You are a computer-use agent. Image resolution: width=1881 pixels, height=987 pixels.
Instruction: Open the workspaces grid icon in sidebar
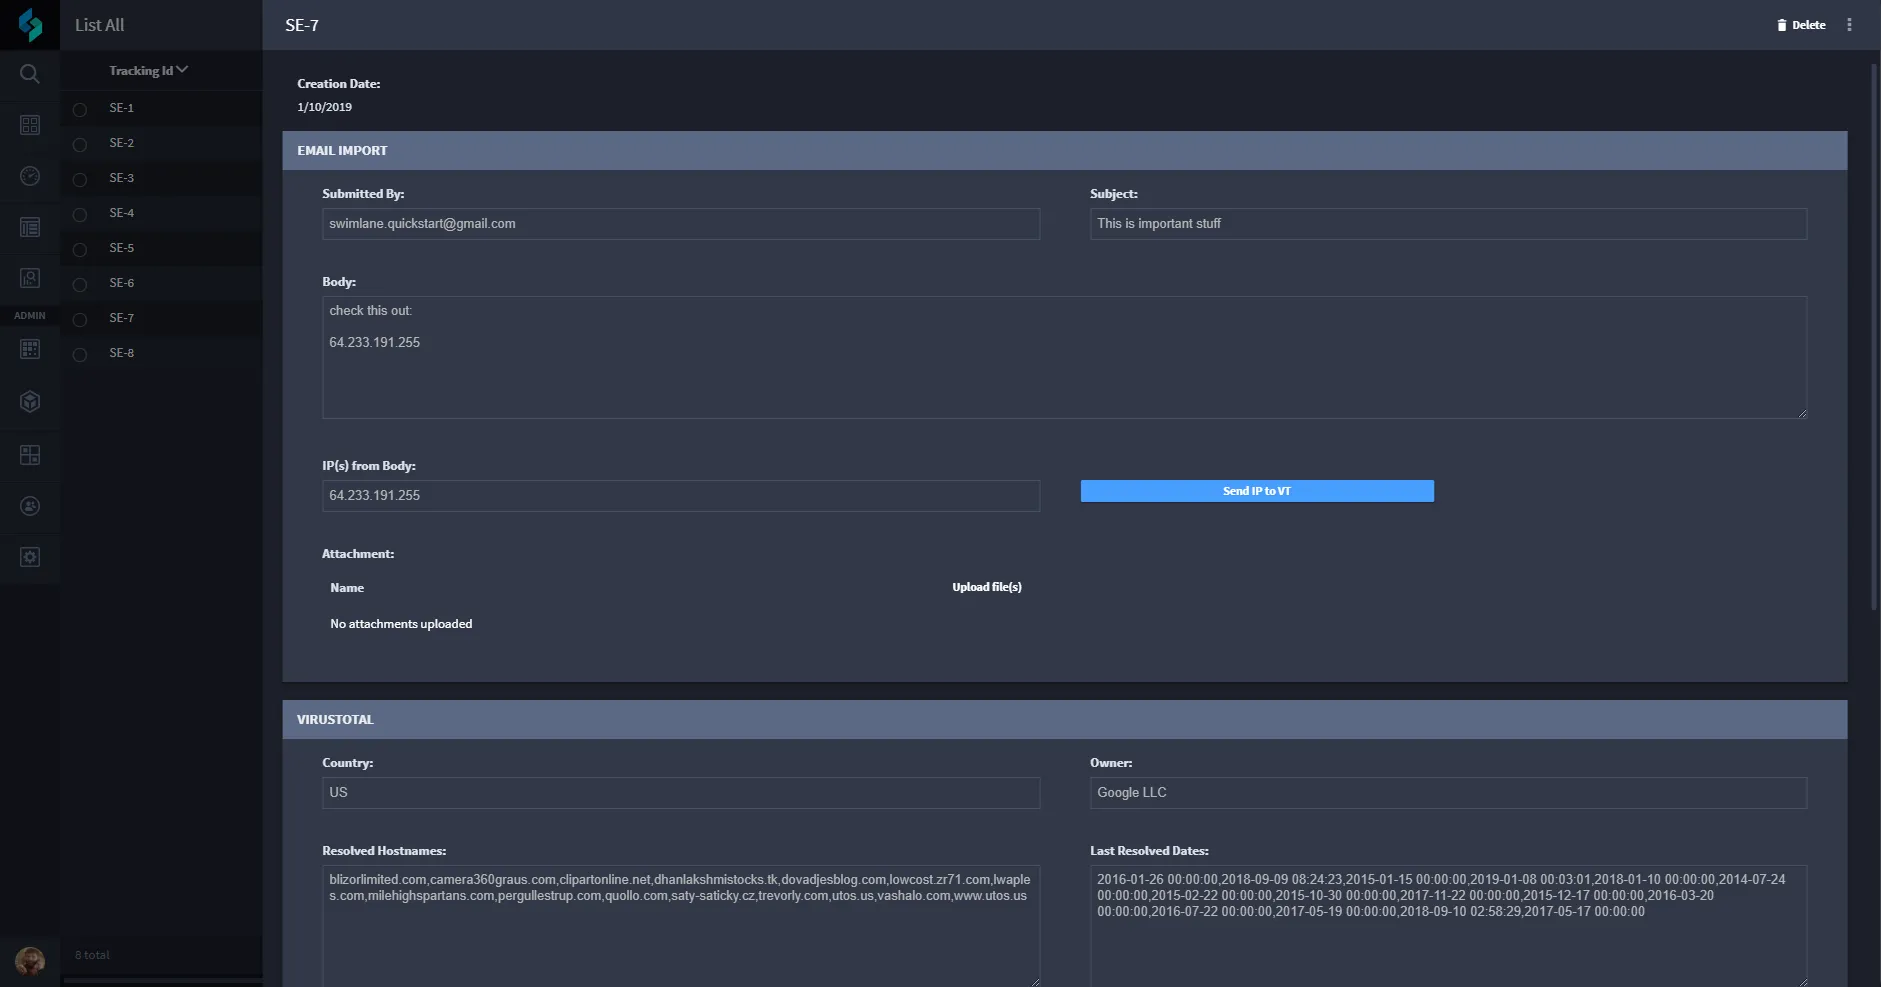tap(30, 125)
